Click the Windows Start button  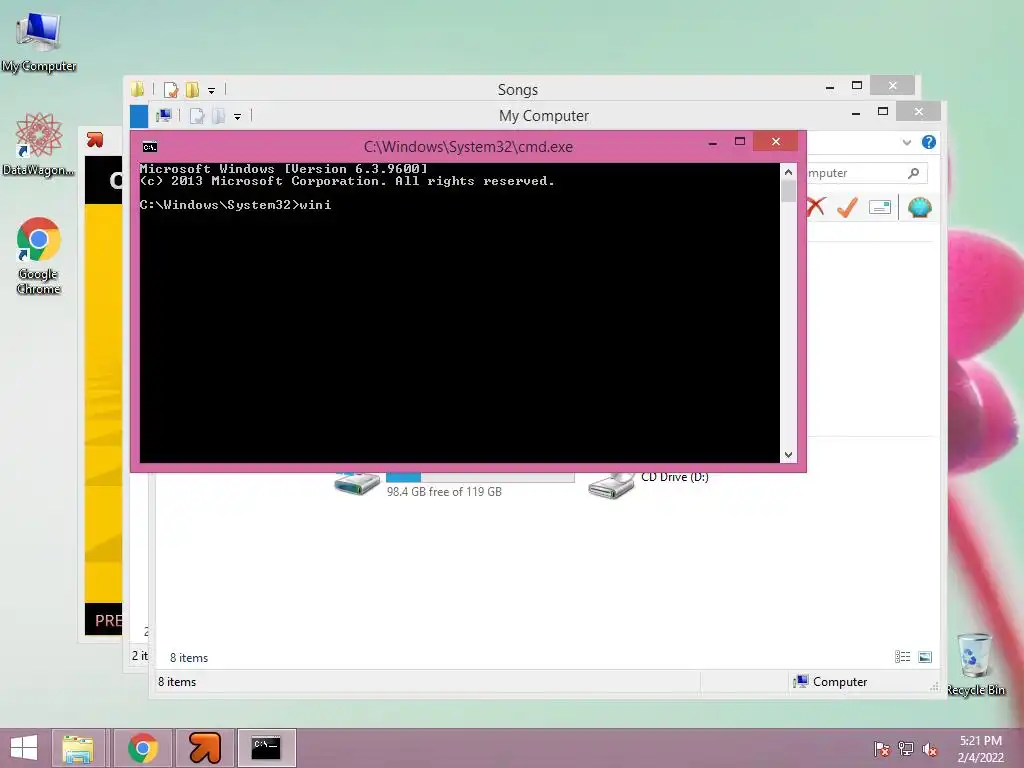point(24,748)
